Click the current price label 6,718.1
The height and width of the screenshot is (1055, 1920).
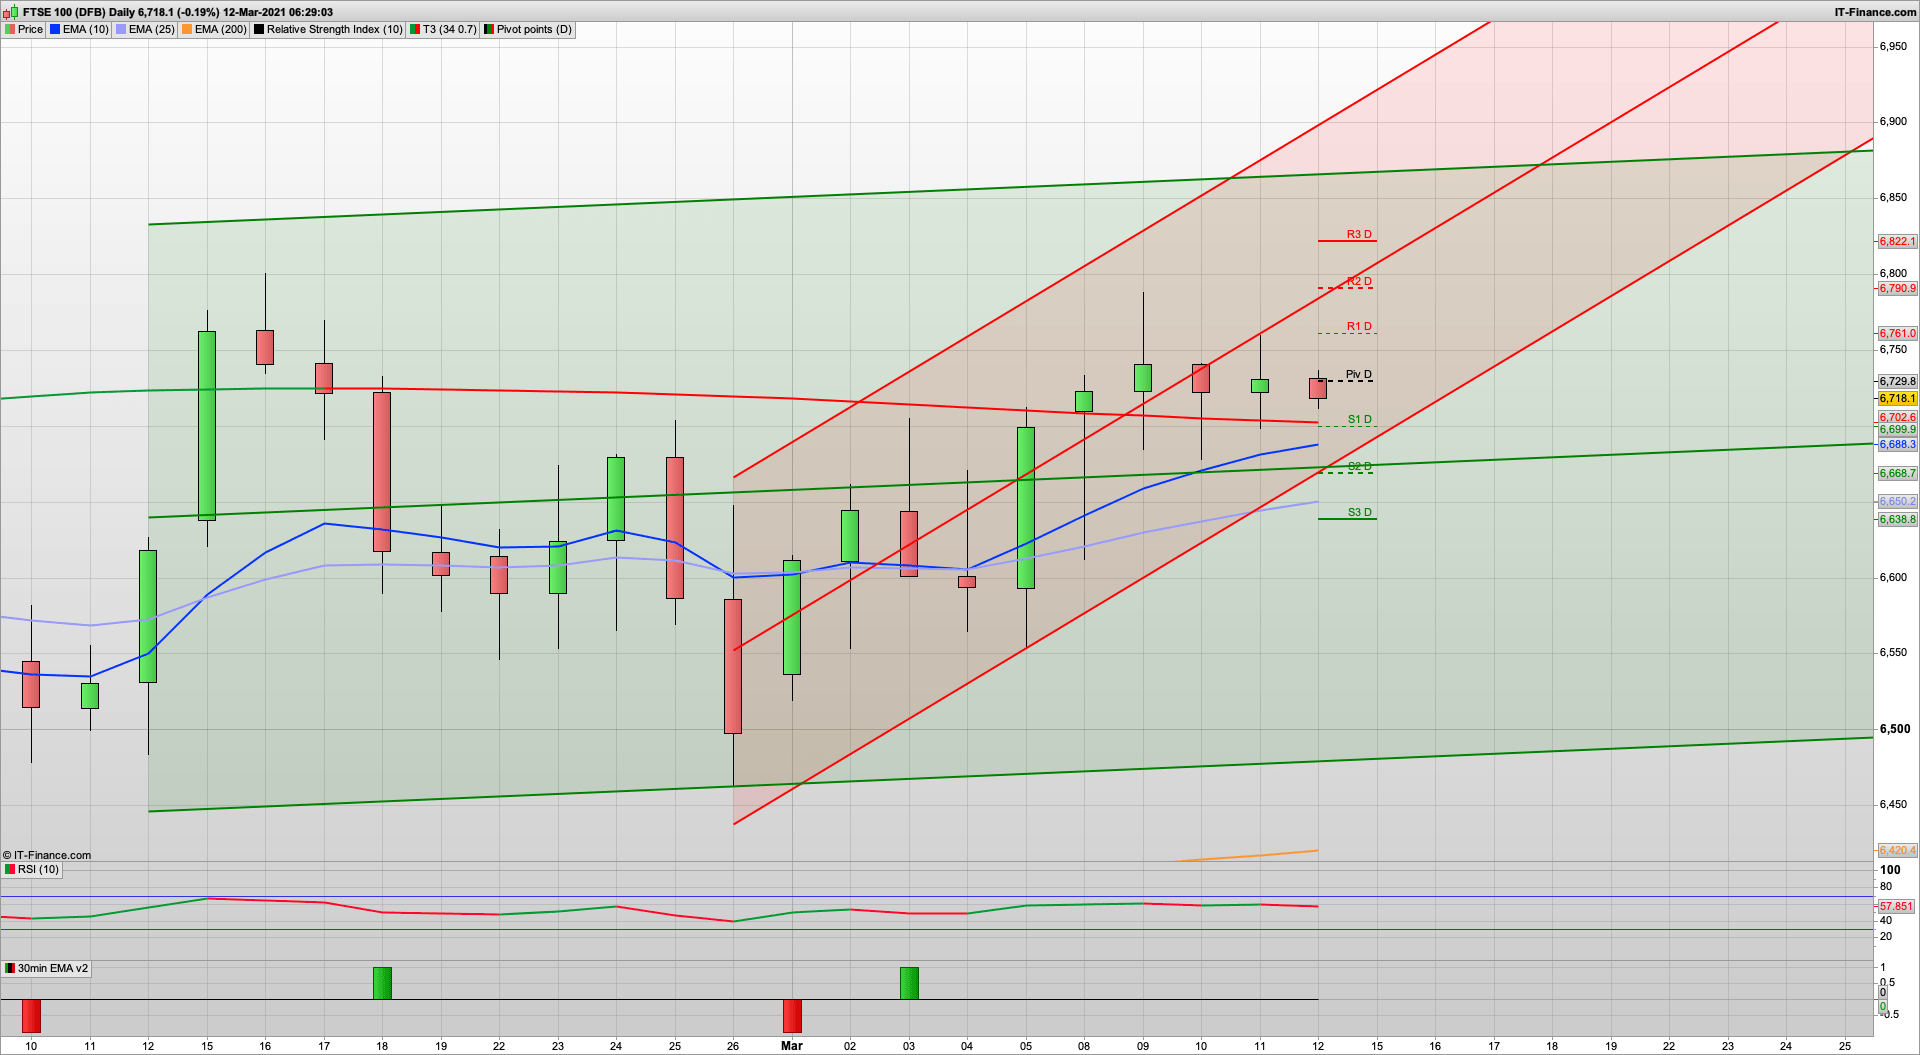[x=1897, y=398]
